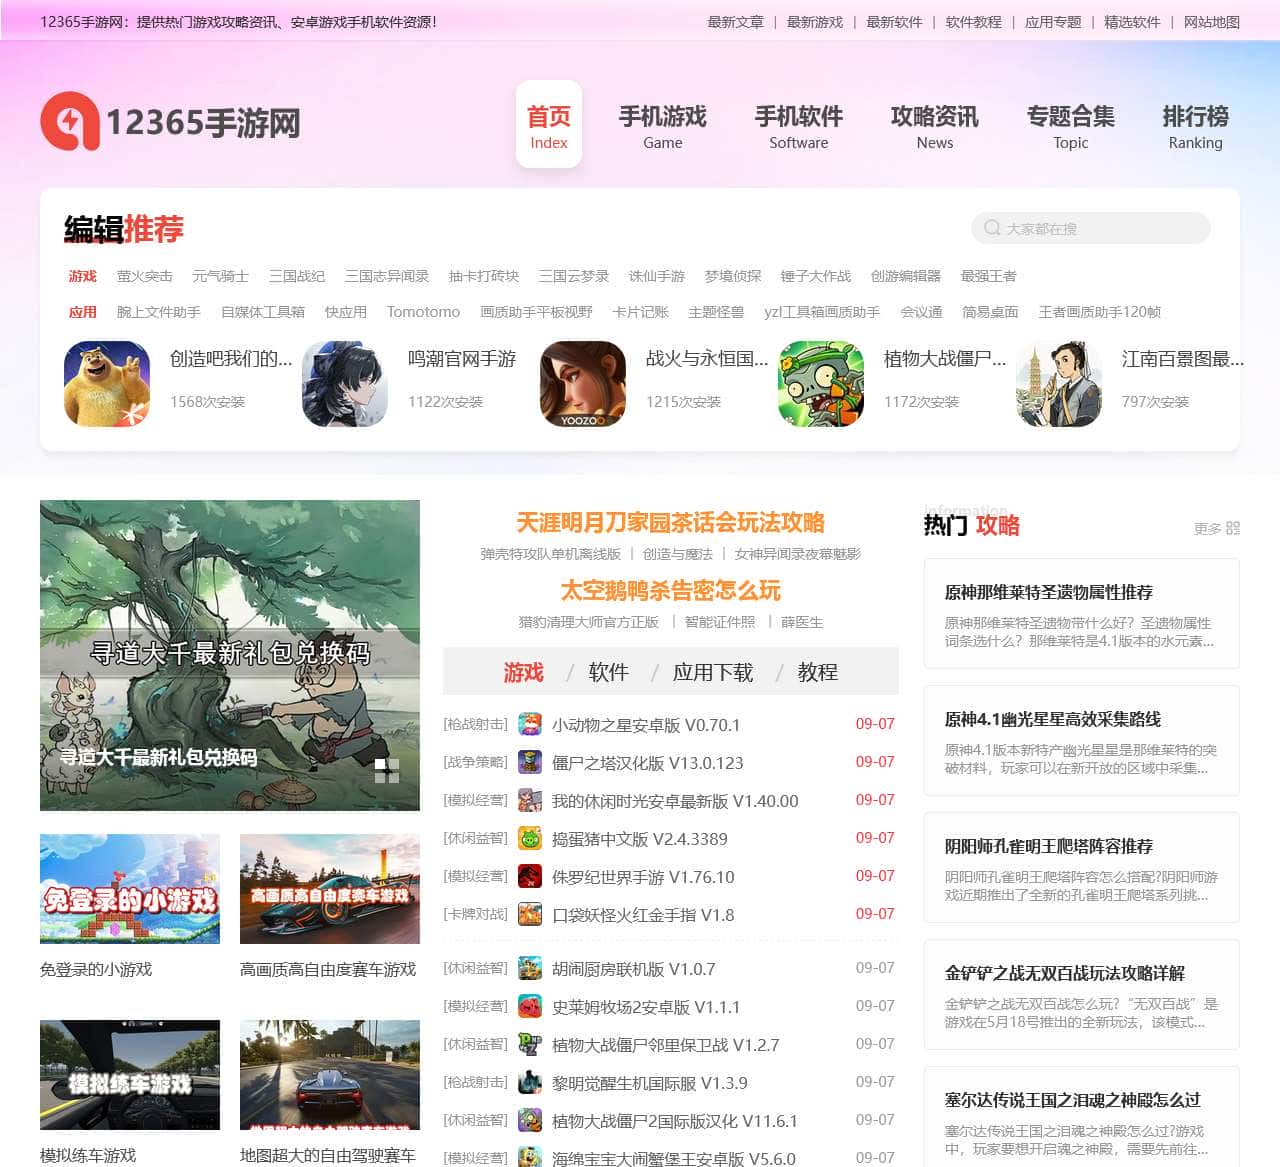Click the 侏罗纪世界手游 game icon
Viewport: 1280px width, 1167px height.
(530, 876)
